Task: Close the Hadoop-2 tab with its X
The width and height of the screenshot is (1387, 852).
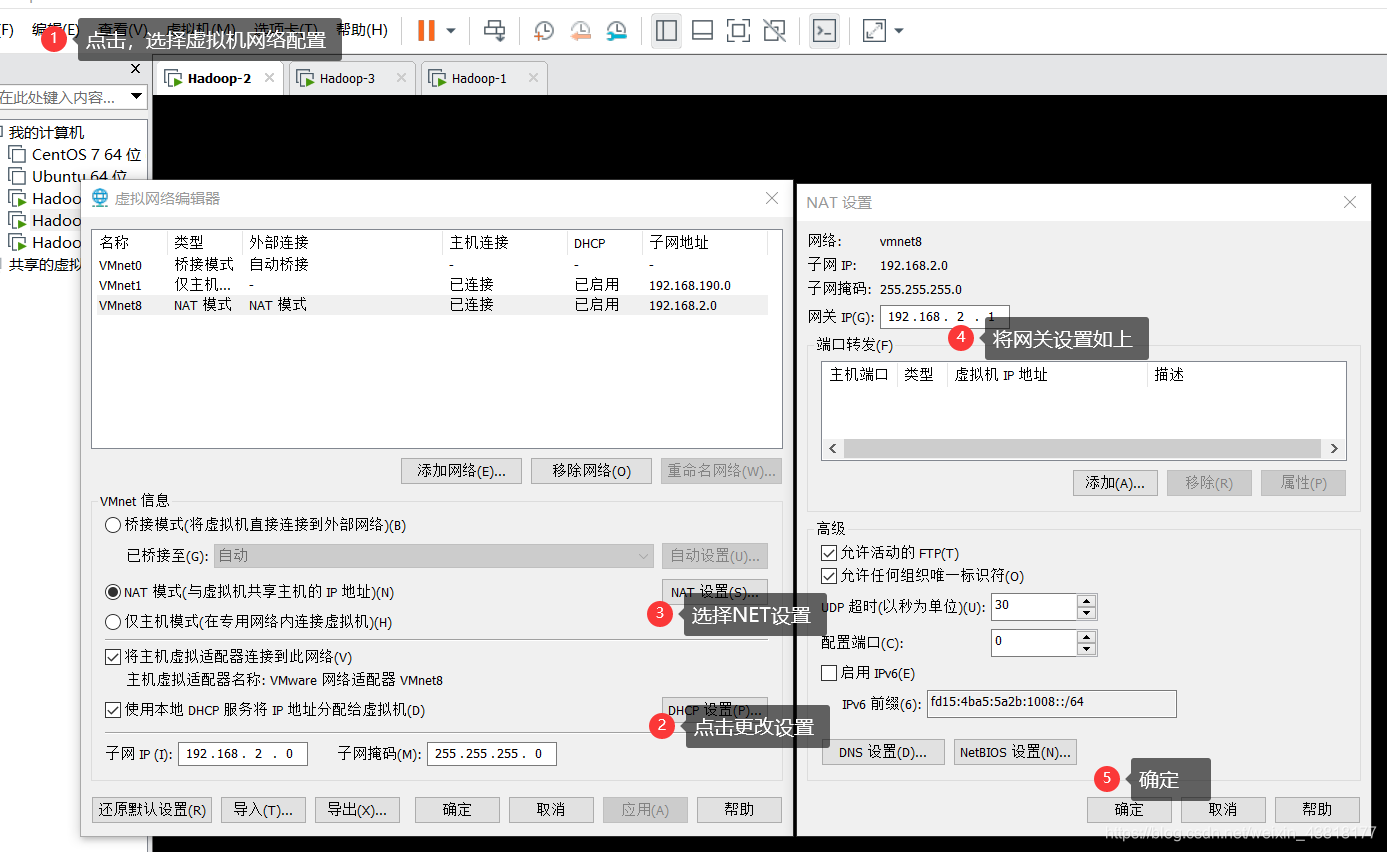Action: tap(269, 77)
